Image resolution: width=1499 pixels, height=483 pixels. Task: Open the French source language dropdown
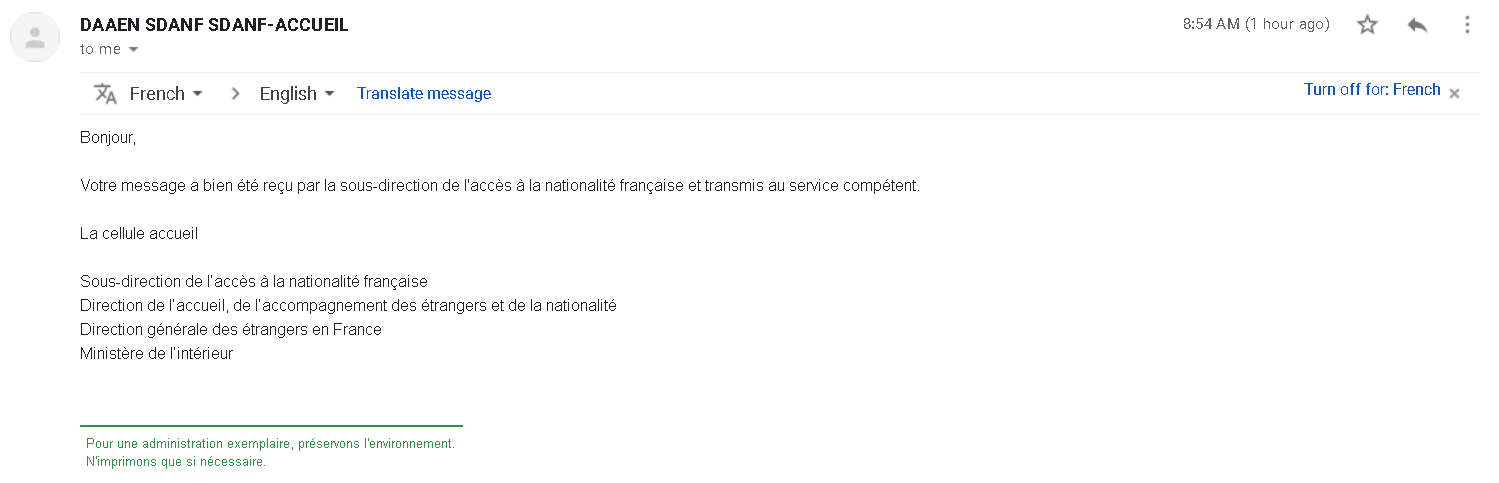166,93
